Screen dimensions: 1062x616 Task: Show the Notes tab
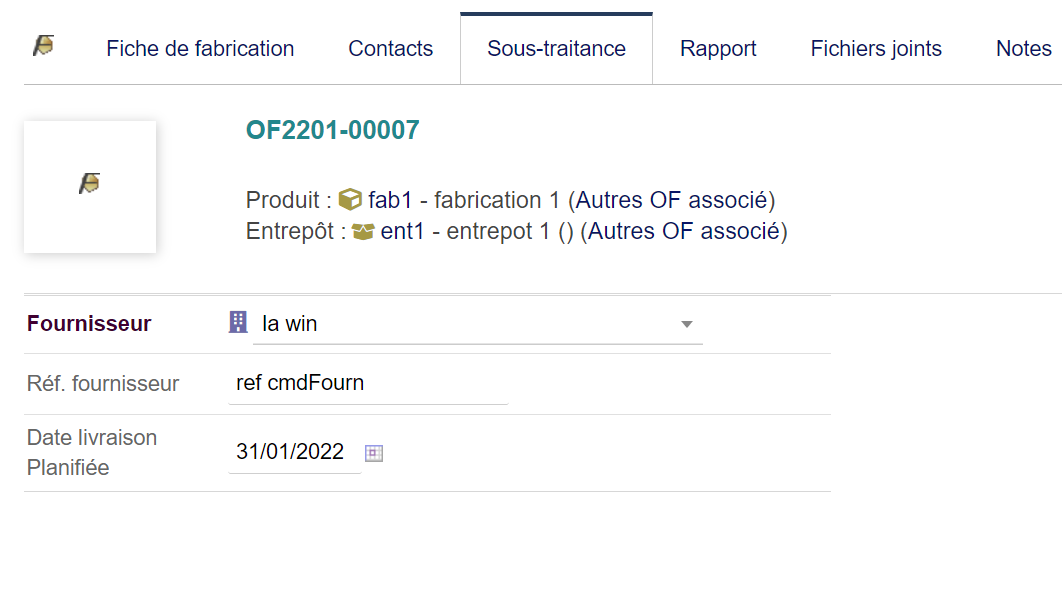[x=1023, y=49]
